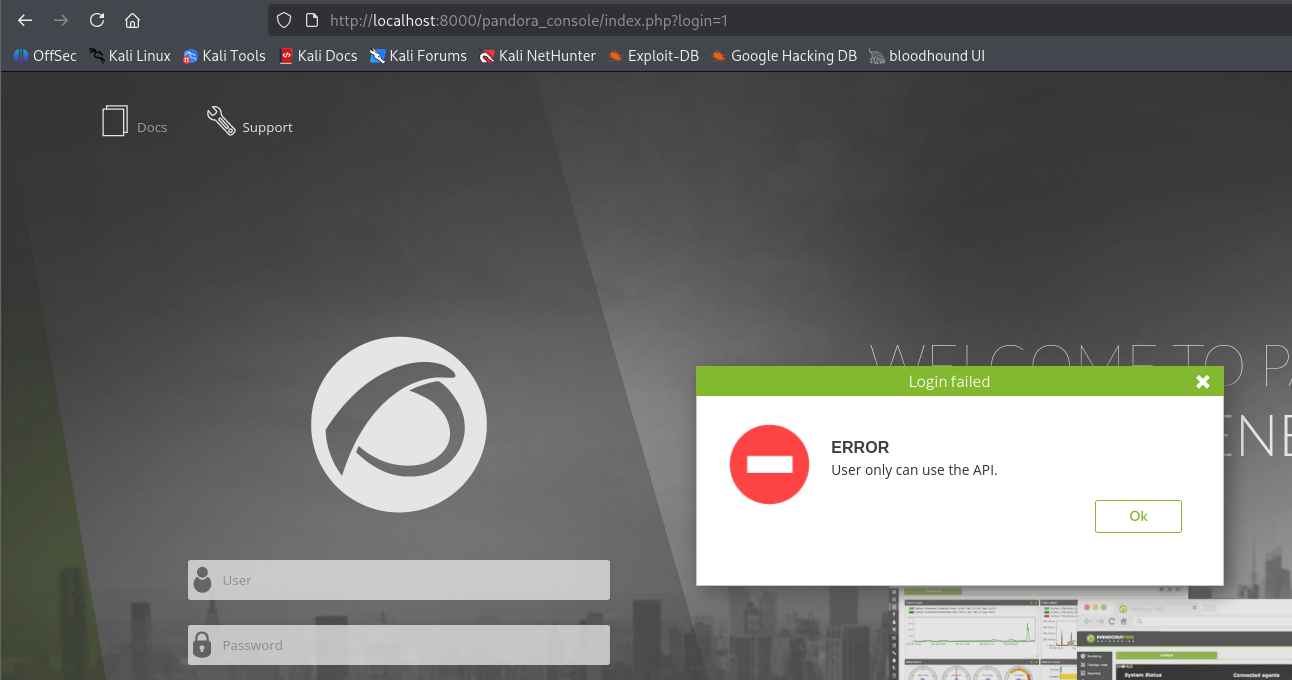1292x680 pixels.
Task: Click the user silhouette icon
Action: (x=203, y=580)
